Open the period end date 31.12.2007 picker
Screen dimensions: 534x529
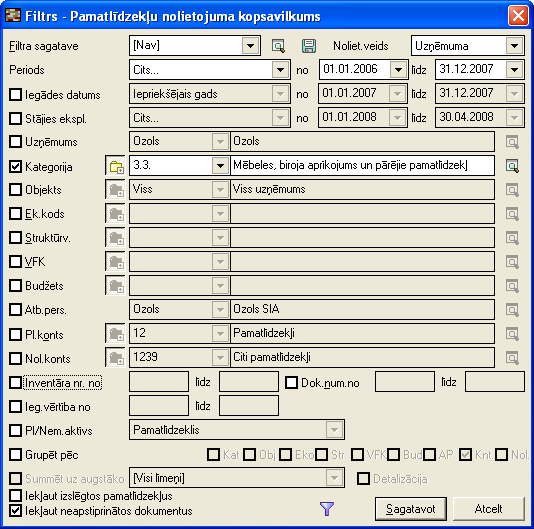tap(515, 70)
